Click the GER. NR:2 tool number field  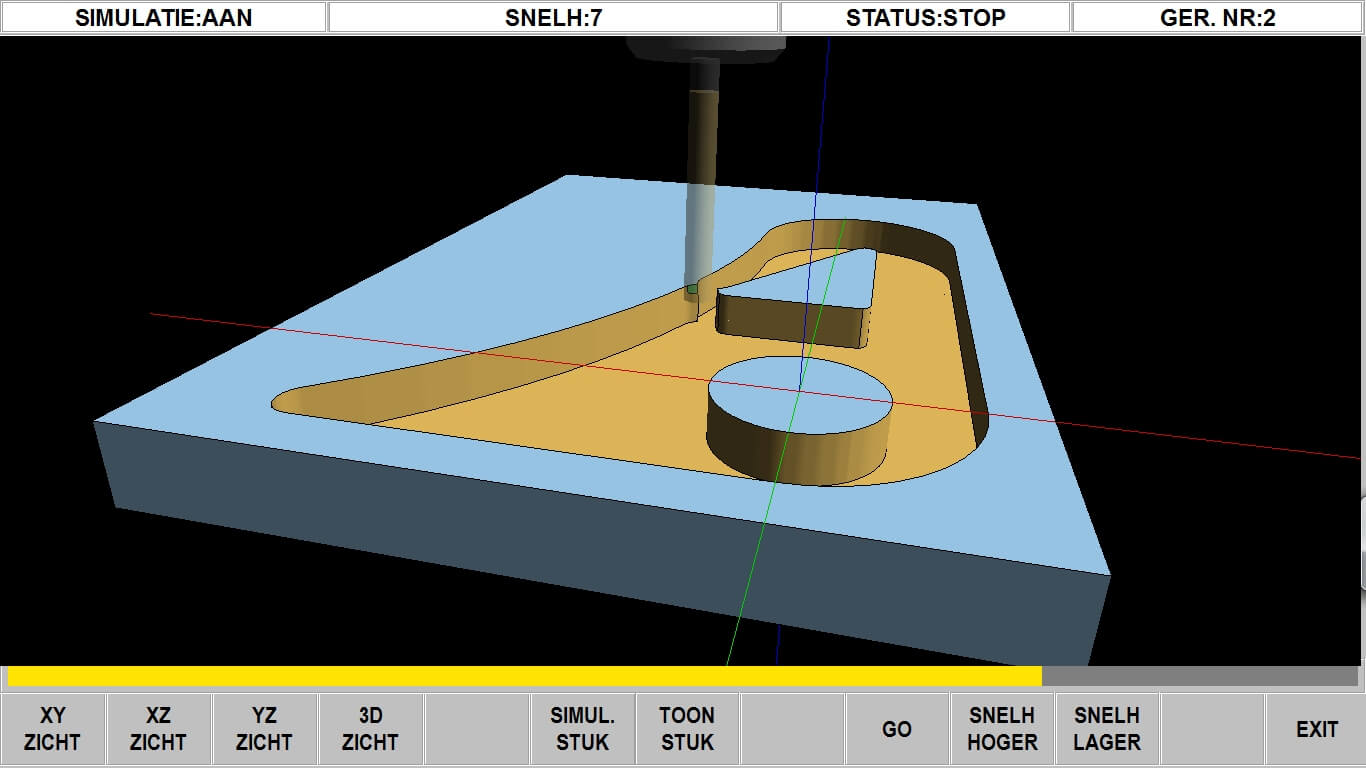click(x=1217, y=17)
